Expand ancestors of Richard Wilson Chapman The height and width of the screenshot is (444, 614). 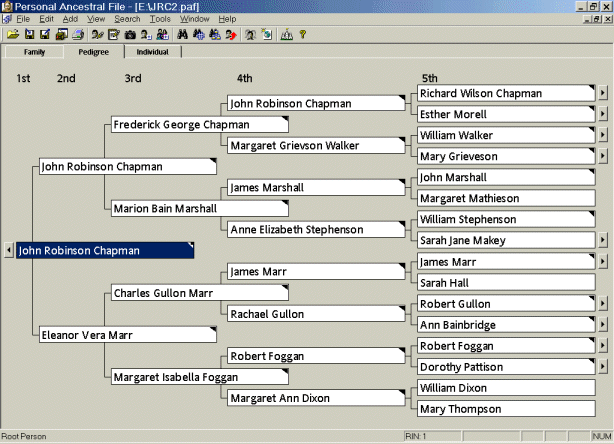click(x=602, y=94)
